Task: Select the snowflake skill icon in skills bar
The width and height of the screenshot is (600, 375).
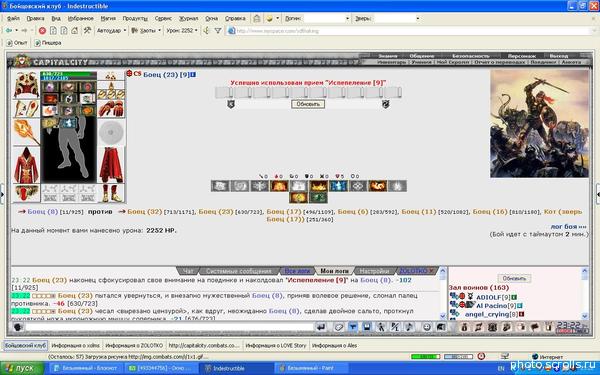Action: coord(259,186)
